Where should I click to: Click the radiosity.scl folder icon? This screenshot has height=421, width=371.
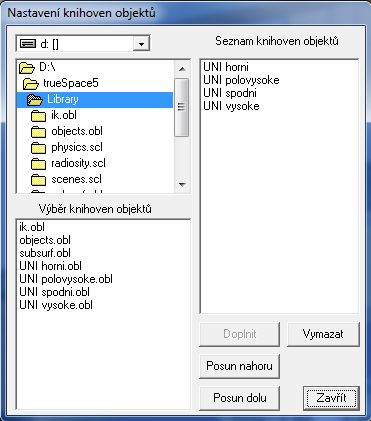[39, 164]
